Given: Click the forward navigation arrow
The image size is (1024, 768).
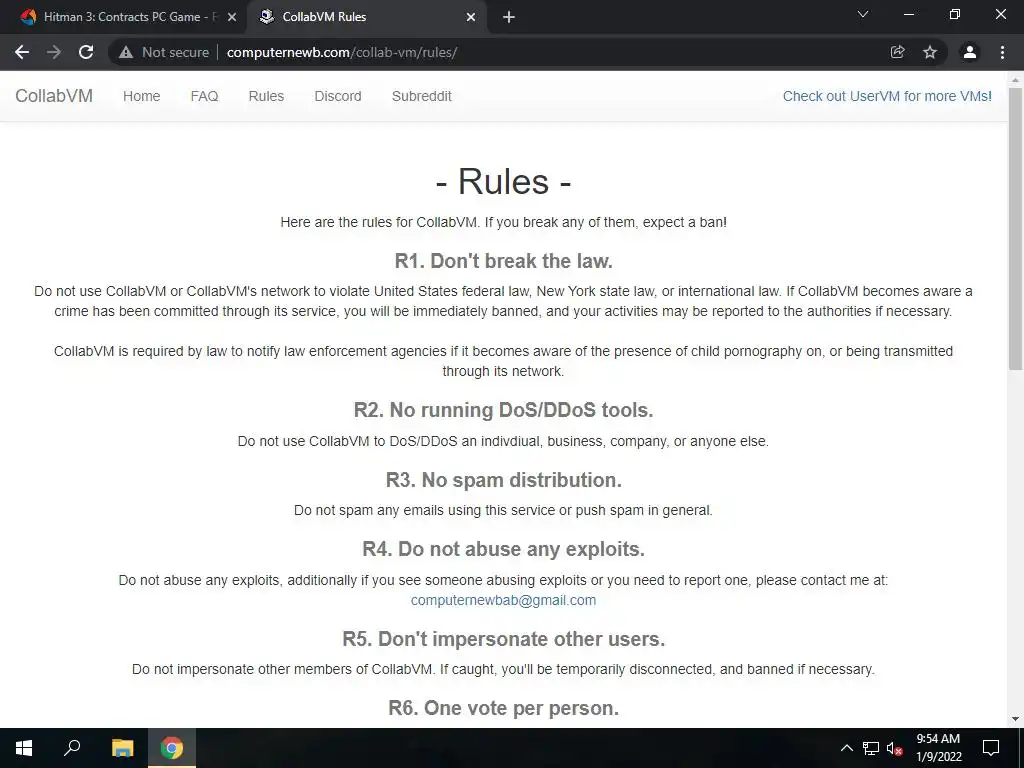Looking at the screenshot, I should 54,52.
